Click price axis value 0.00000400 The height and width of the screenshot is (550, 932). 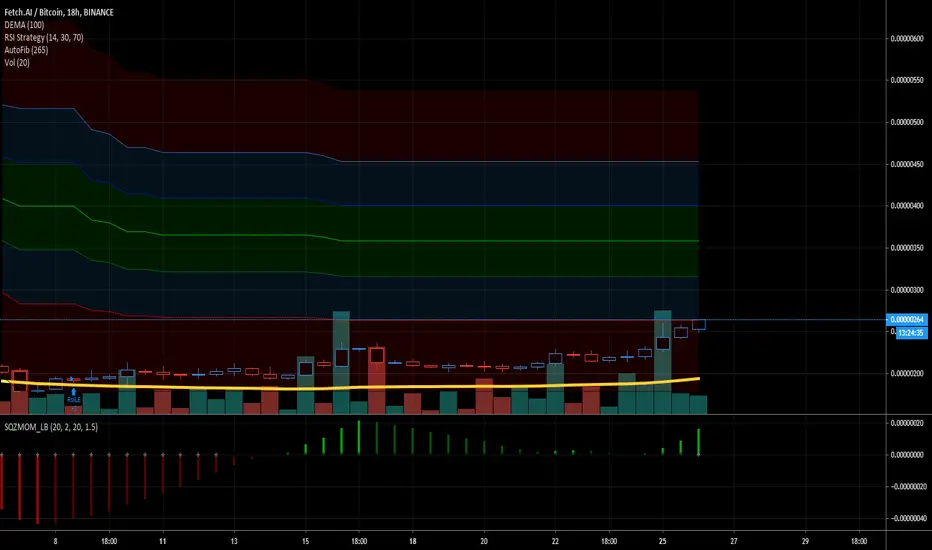pos(907,206)
